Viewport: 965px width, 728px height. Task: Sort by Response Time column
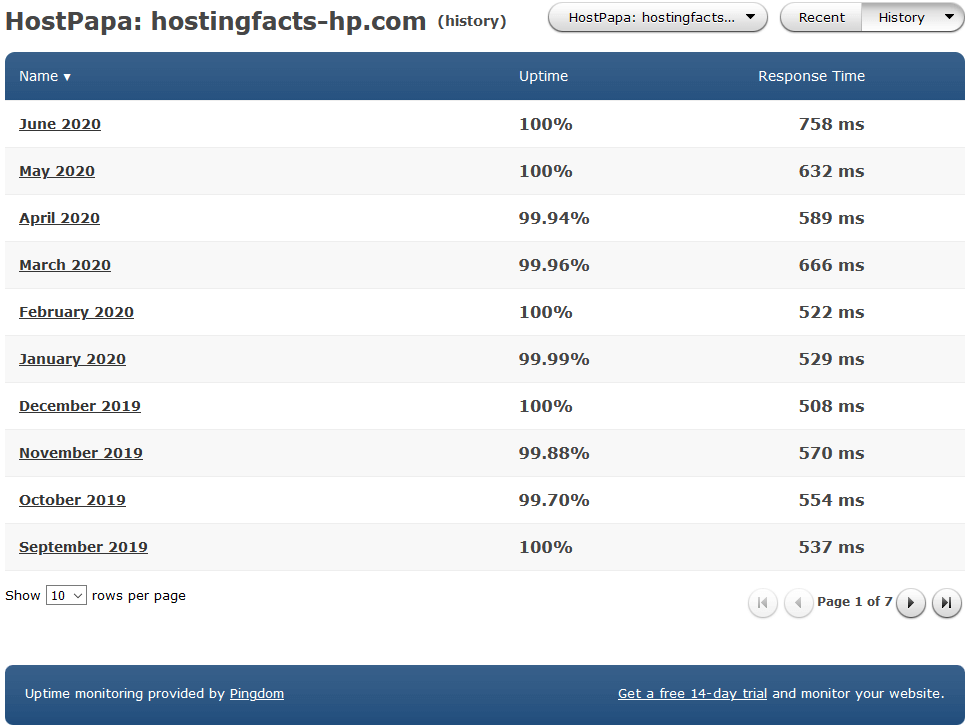[811, 76]
